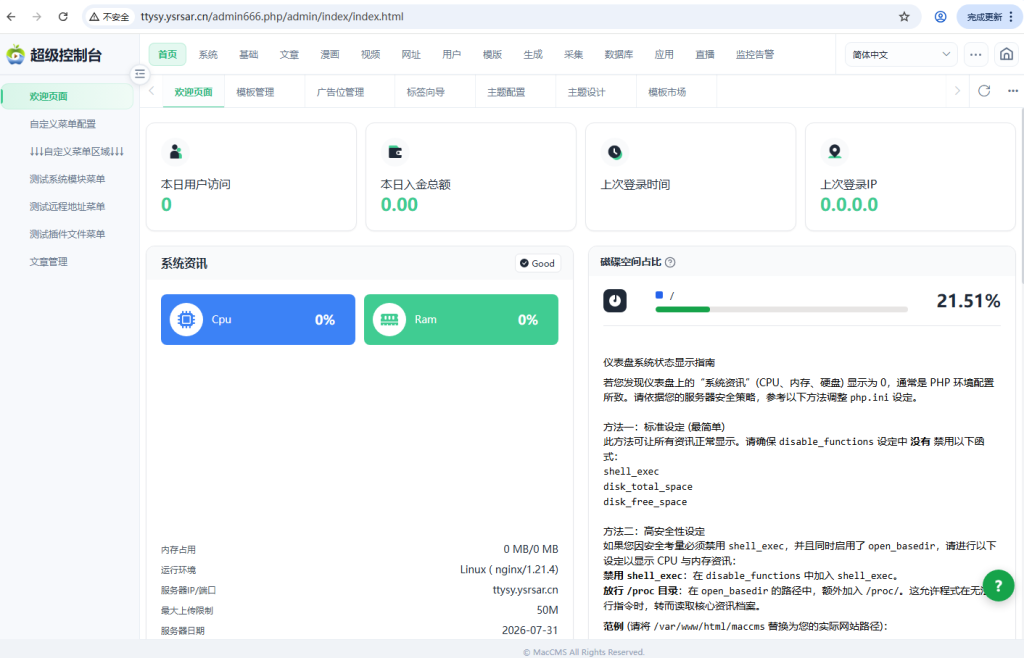Collapse the sidebar with the menu toggle icon

pos(140,74)
